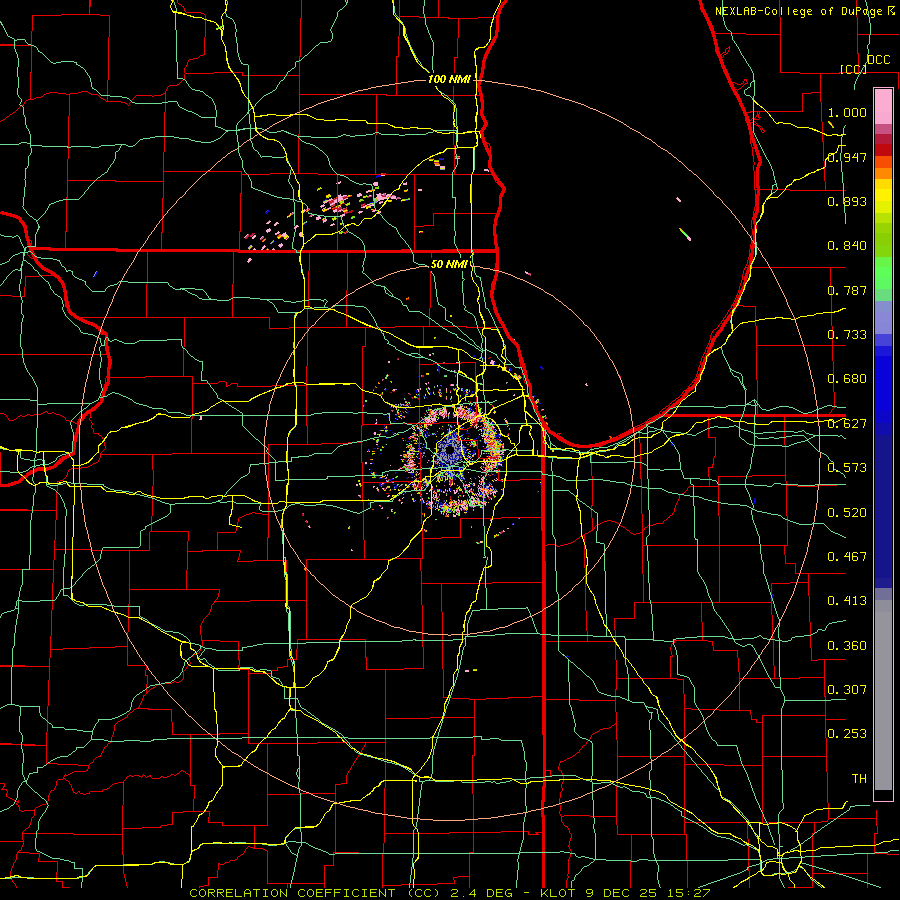Select the 1.000 value on the scale
Image resolution: width=900 pixels, height=900 pixels.
pos(847,112)
